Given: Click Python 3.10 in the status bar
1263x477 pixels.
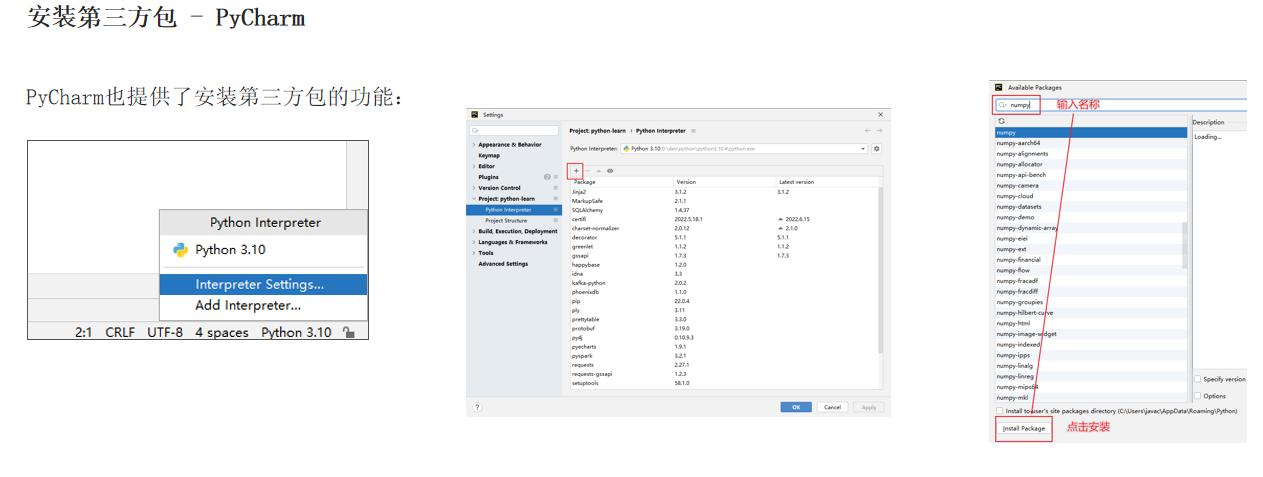Looking at the screenshot, I should pos(296,332).
